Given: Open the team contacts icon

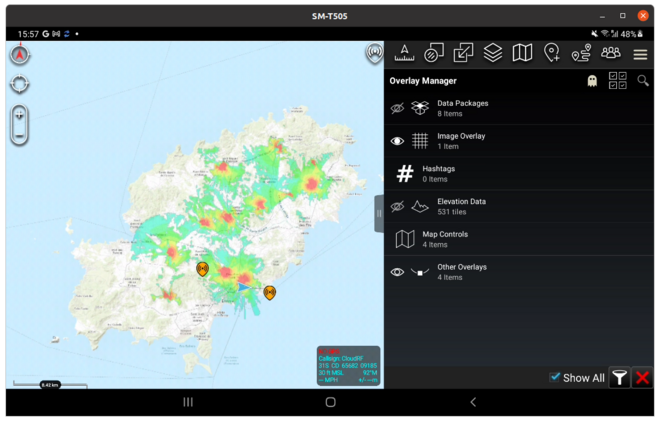Looking at the screenshot, I should point(610,53).
